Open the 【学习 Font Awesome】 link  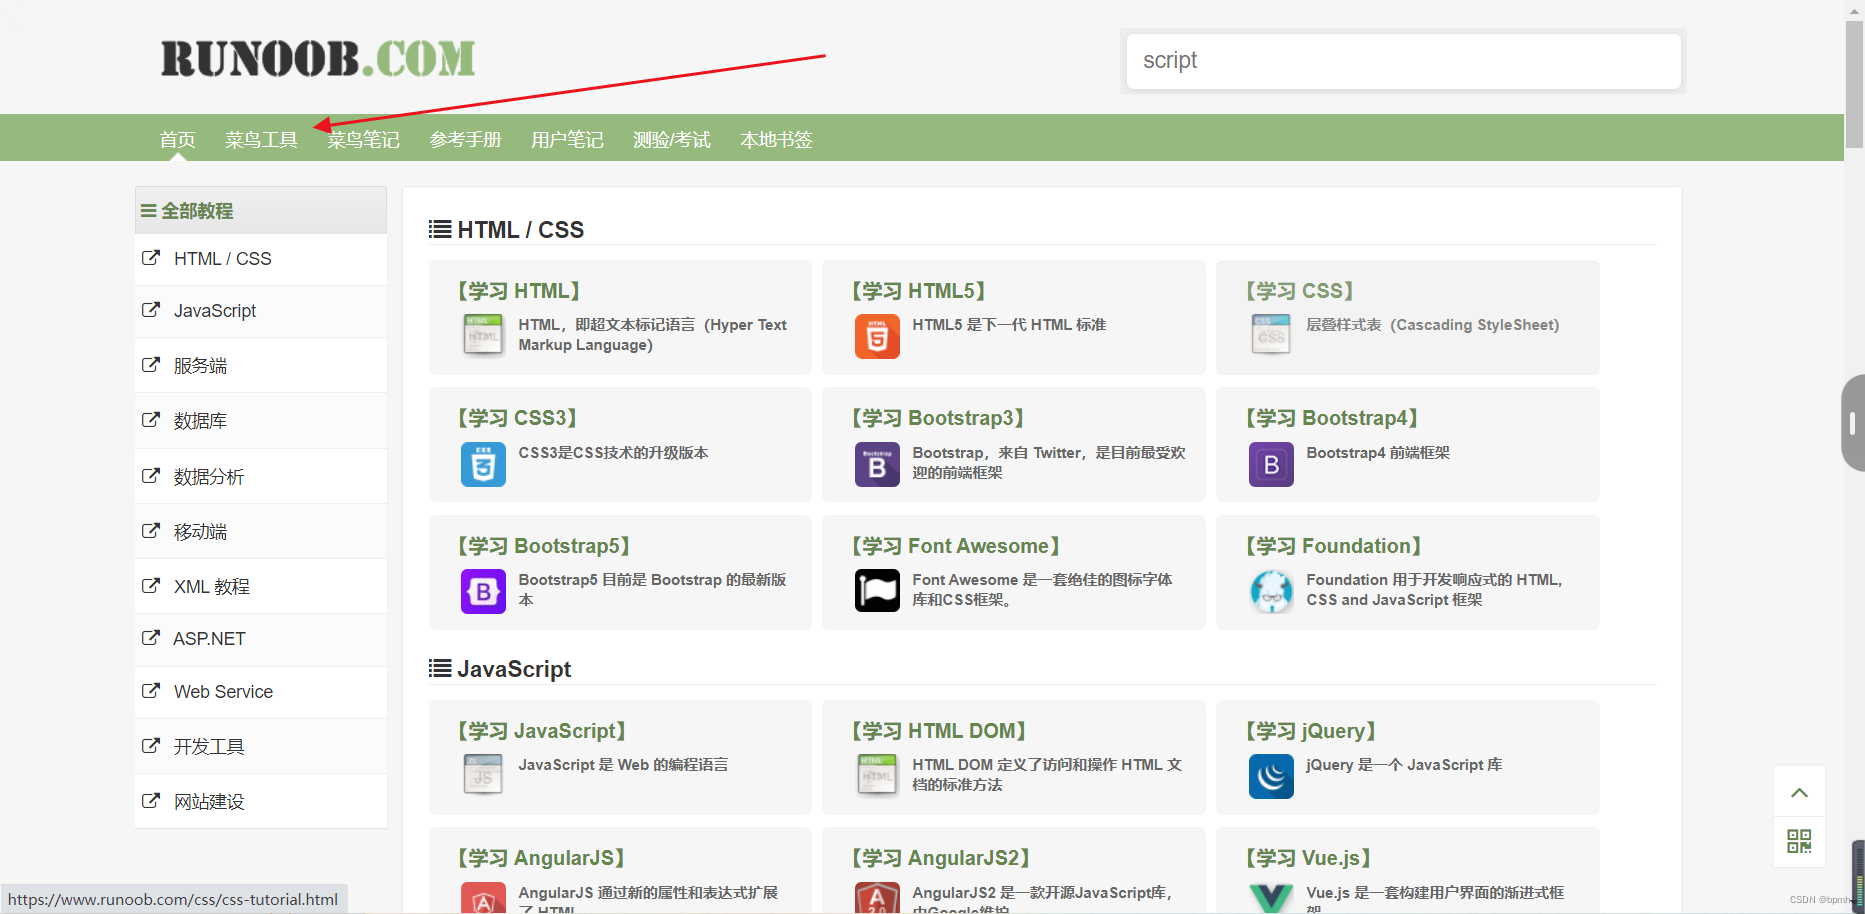click(956, 546)
